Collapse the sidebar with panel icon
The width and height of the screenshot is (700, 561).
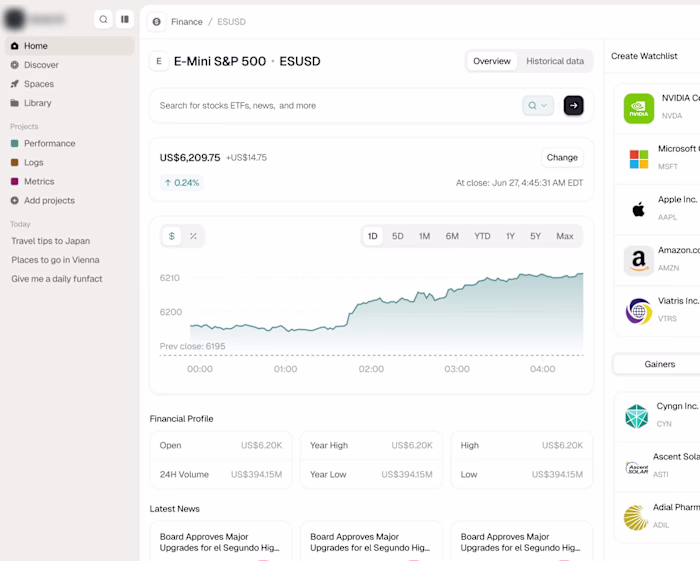click(125, 20)
